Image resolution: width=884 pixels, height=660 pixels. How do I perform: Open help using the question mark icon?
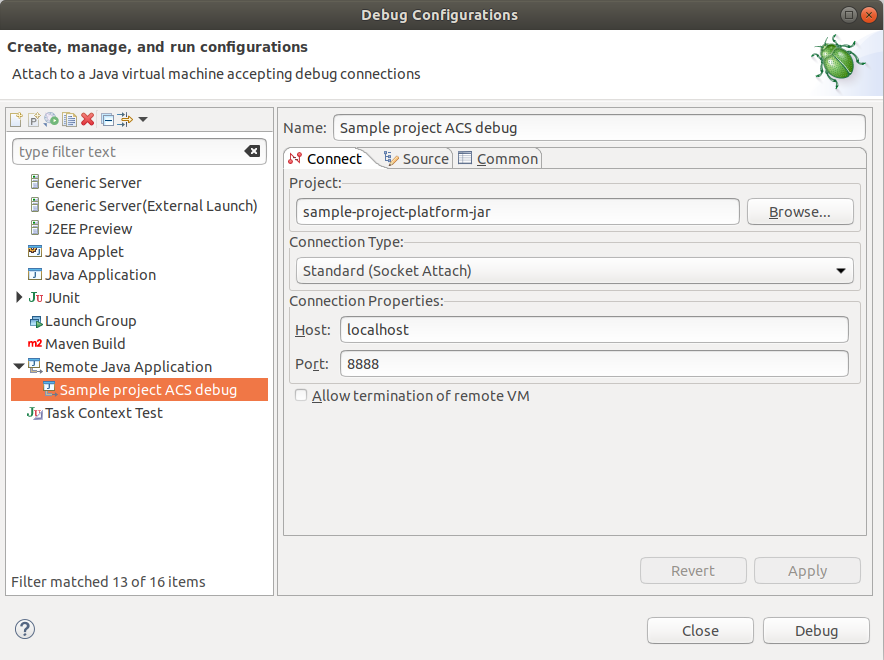click(24, 629)
